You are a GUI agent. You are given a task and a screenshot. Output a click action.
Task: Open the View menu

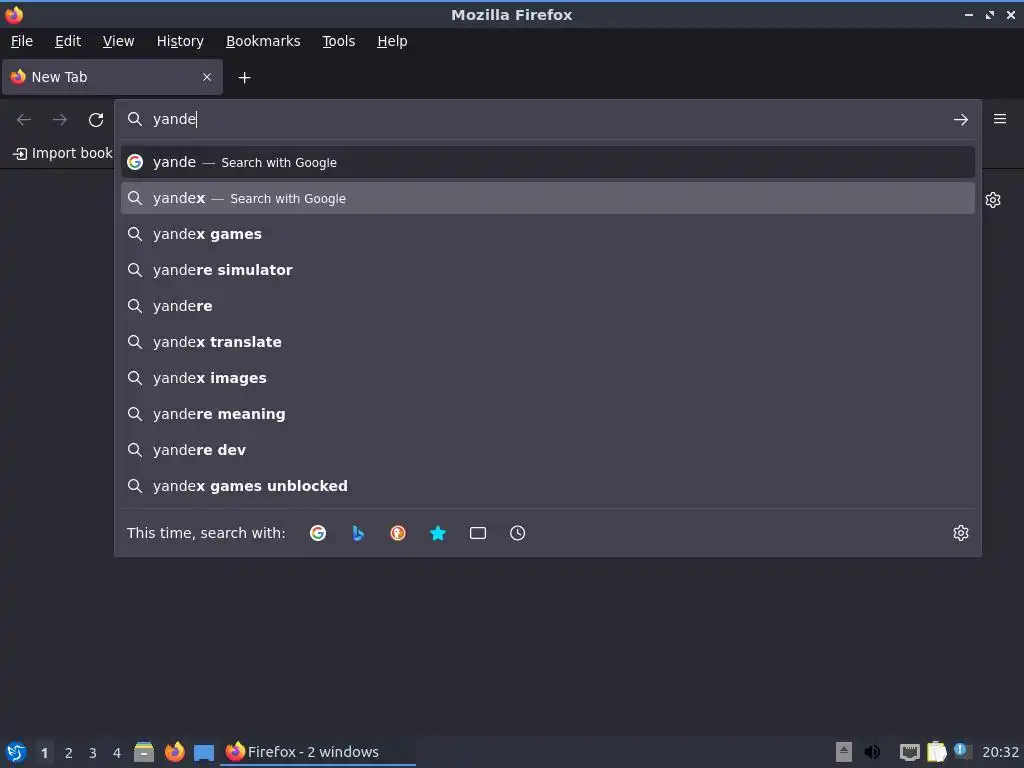pyautogui.click(x=118, y=41)
